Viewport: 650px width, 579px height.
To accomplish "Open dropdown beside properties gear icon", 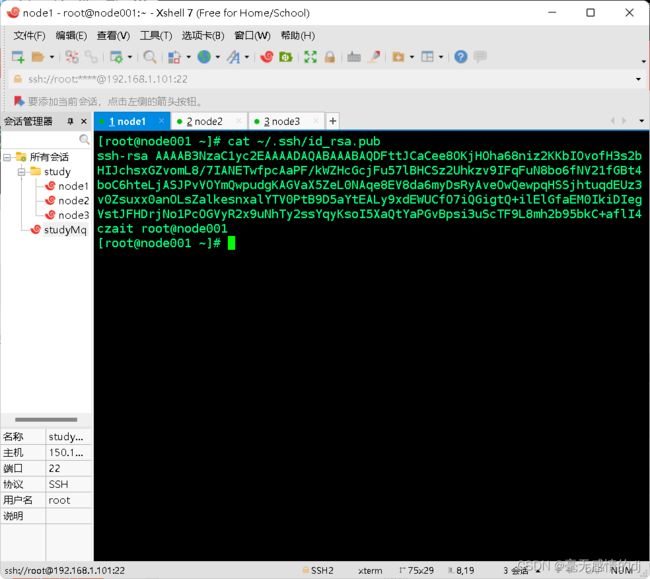I will (130, 57).
